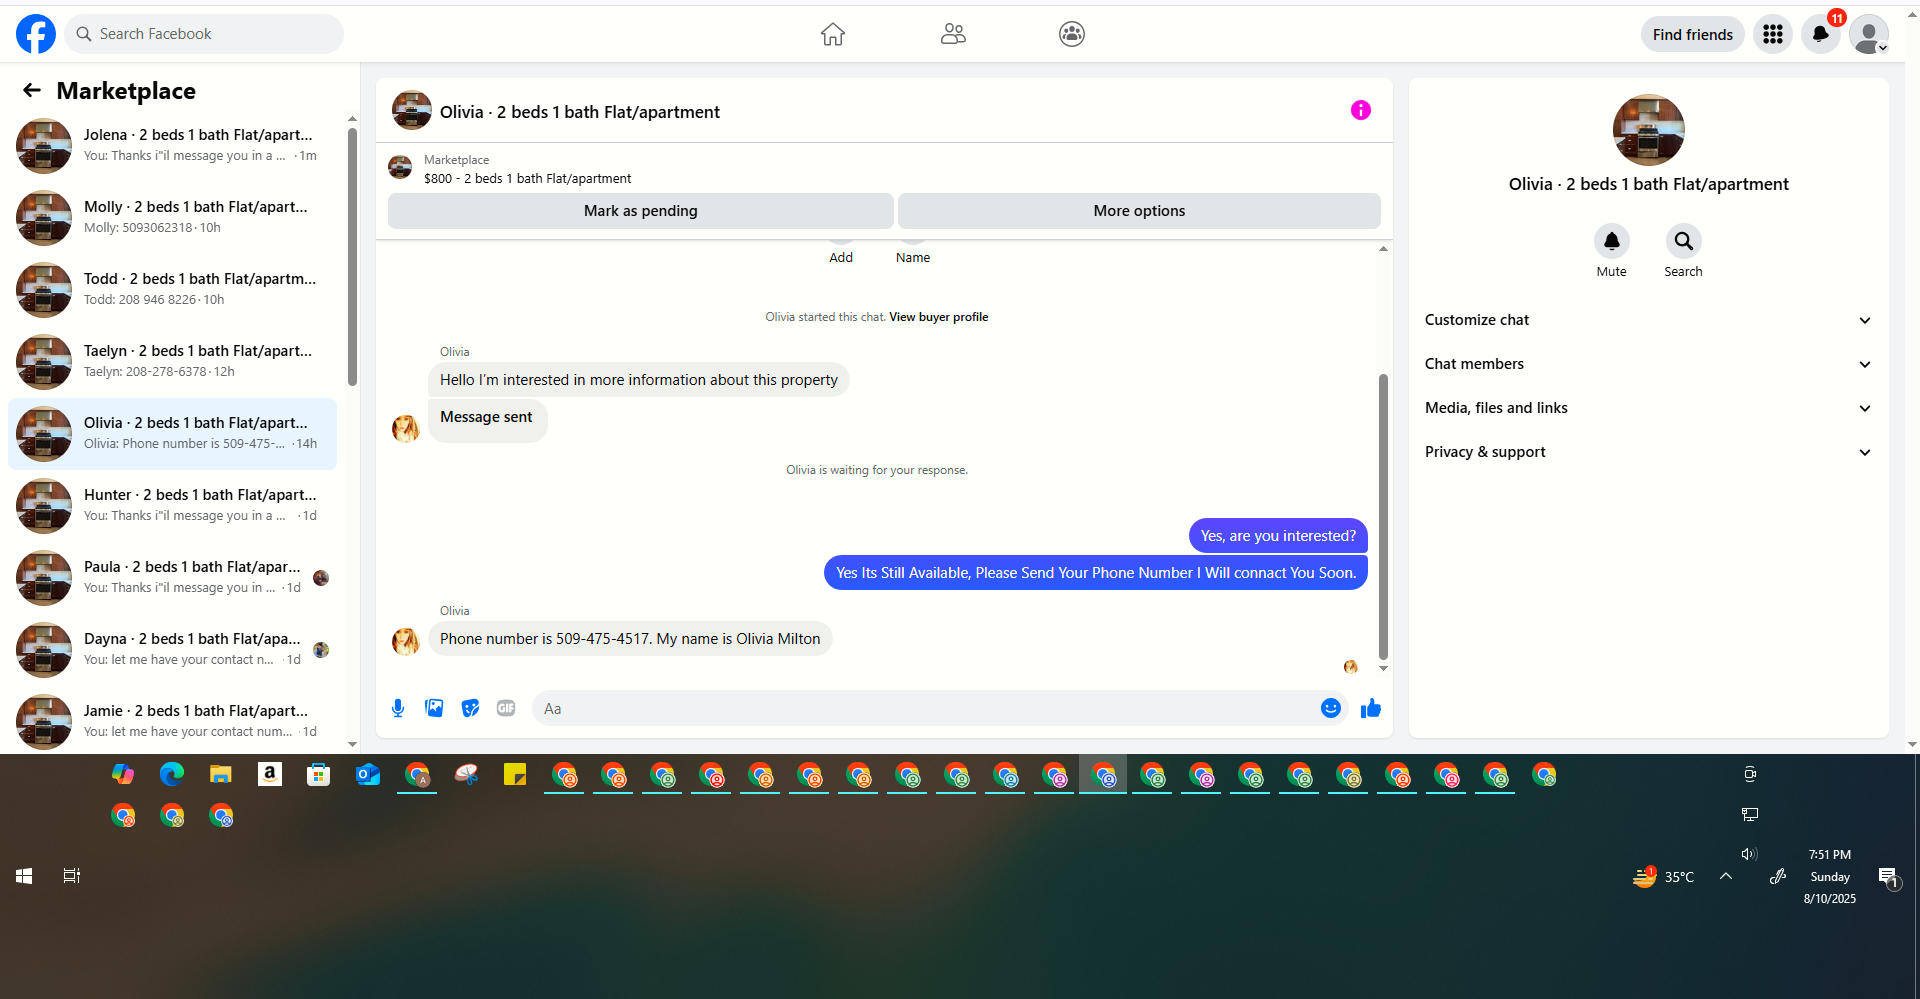Open Amazon from taskbar
The height and width of the screenshot is (999, 1920).
[270, 774]
